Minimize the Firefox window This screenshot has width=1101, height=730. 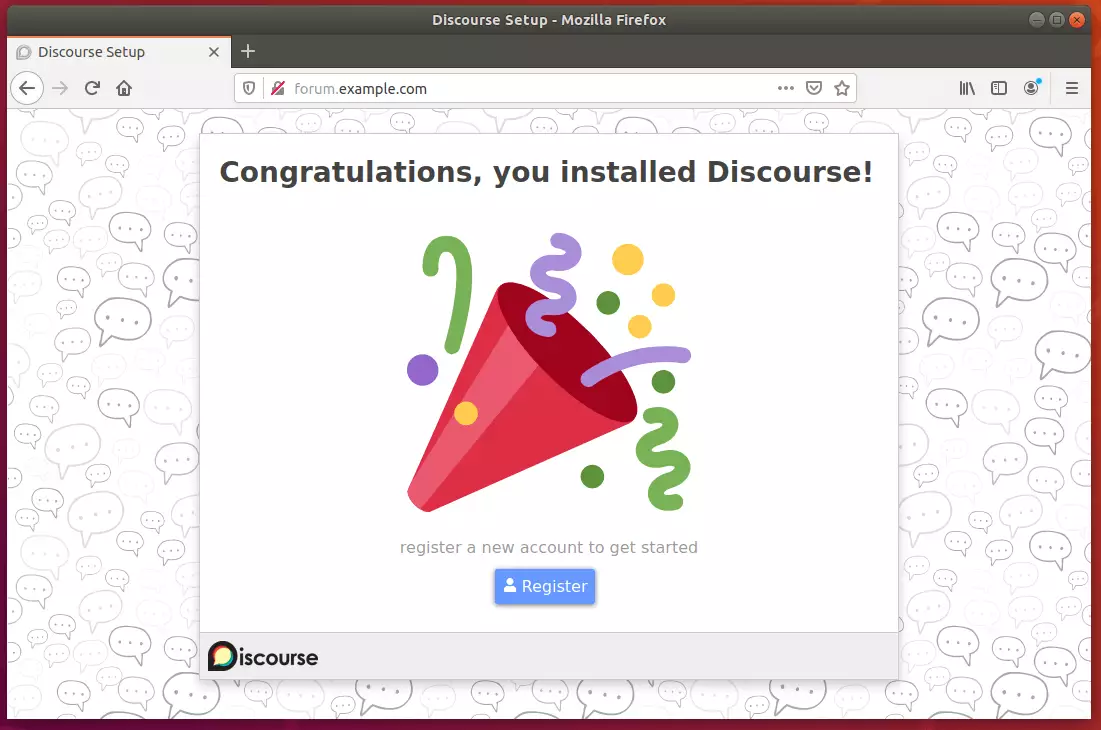tap(1036, 20)
